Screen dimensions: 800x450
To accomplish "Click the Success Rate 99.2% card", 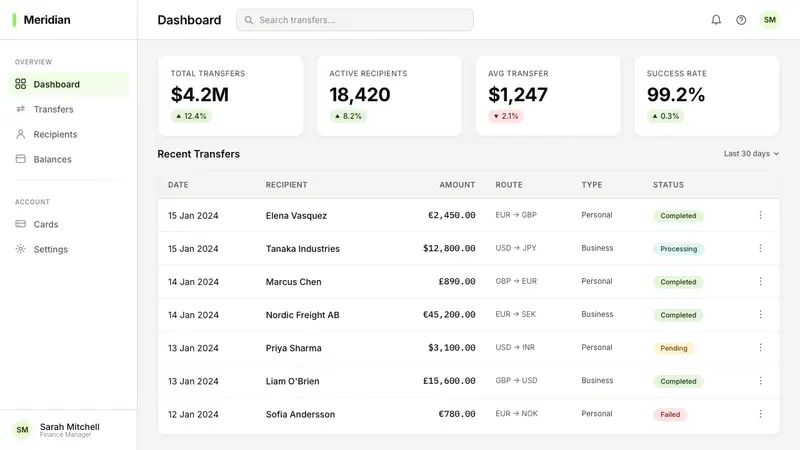I will tap(707, 96).
